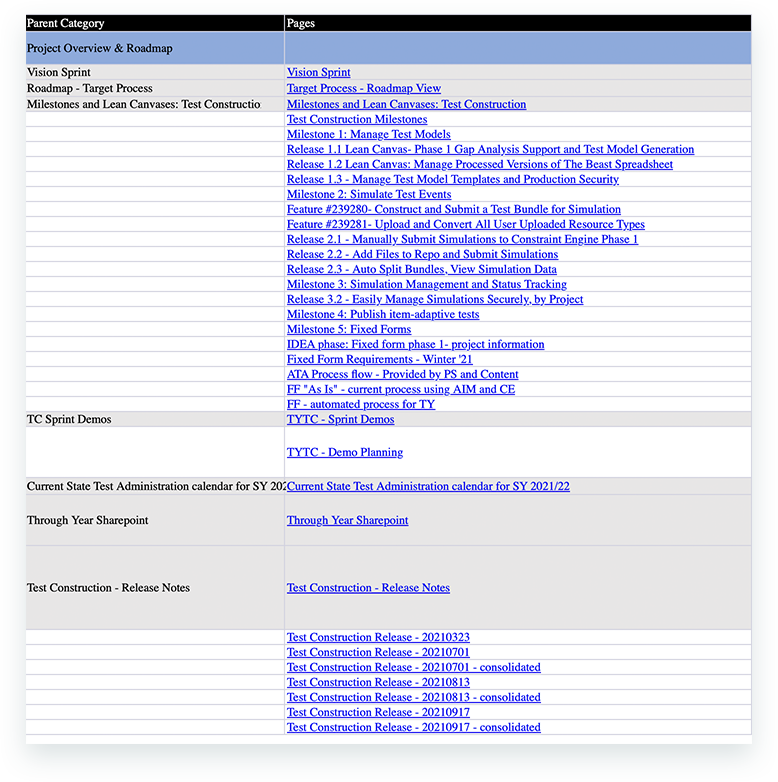Open the Through Year Sharepoint link
This screenshot has height=782, width=778.
347,520
